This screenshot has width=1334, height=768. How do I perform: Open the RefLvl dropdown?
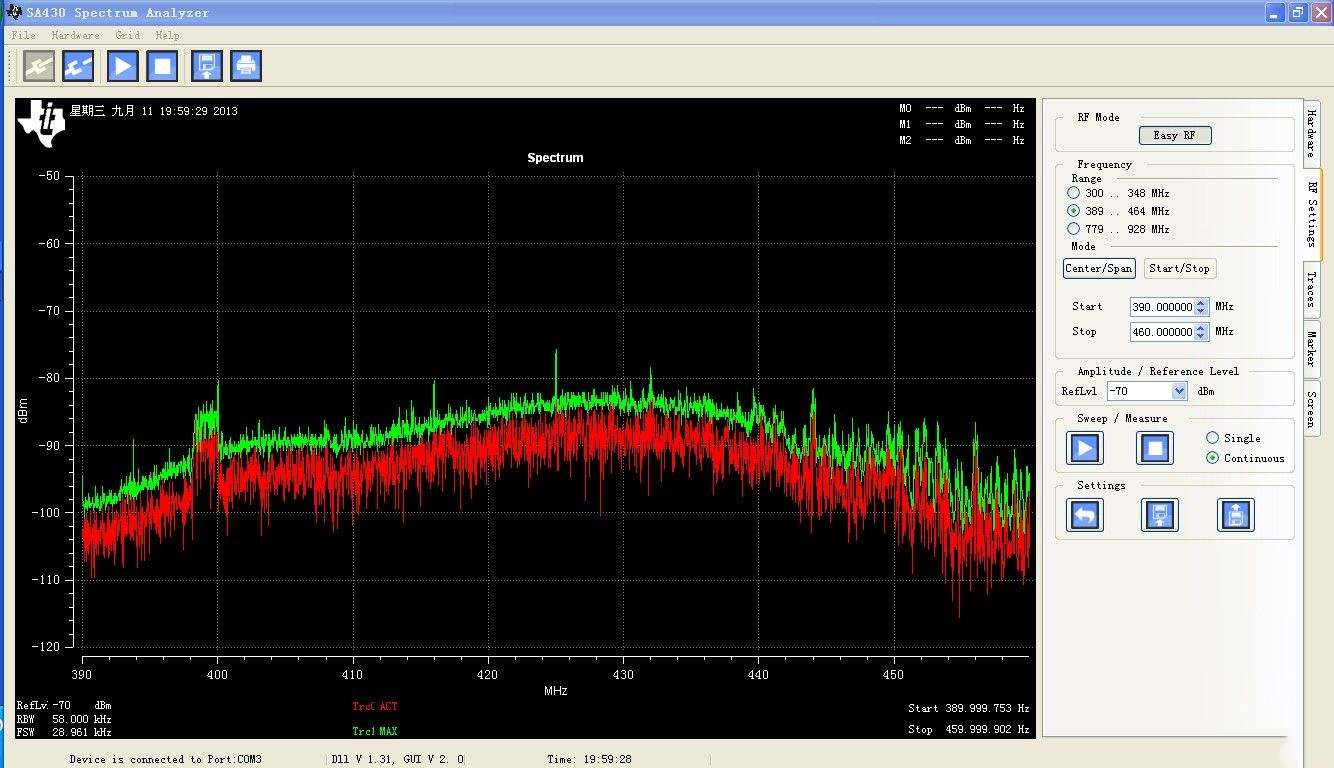[1179, 391]
